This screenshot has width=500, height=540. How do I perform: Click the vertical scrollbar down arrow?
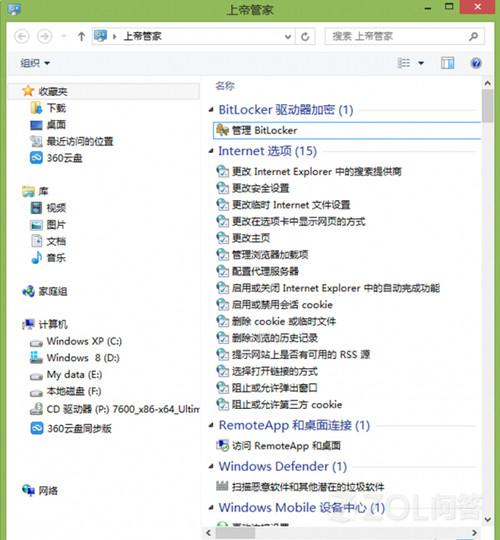point(488,519)
